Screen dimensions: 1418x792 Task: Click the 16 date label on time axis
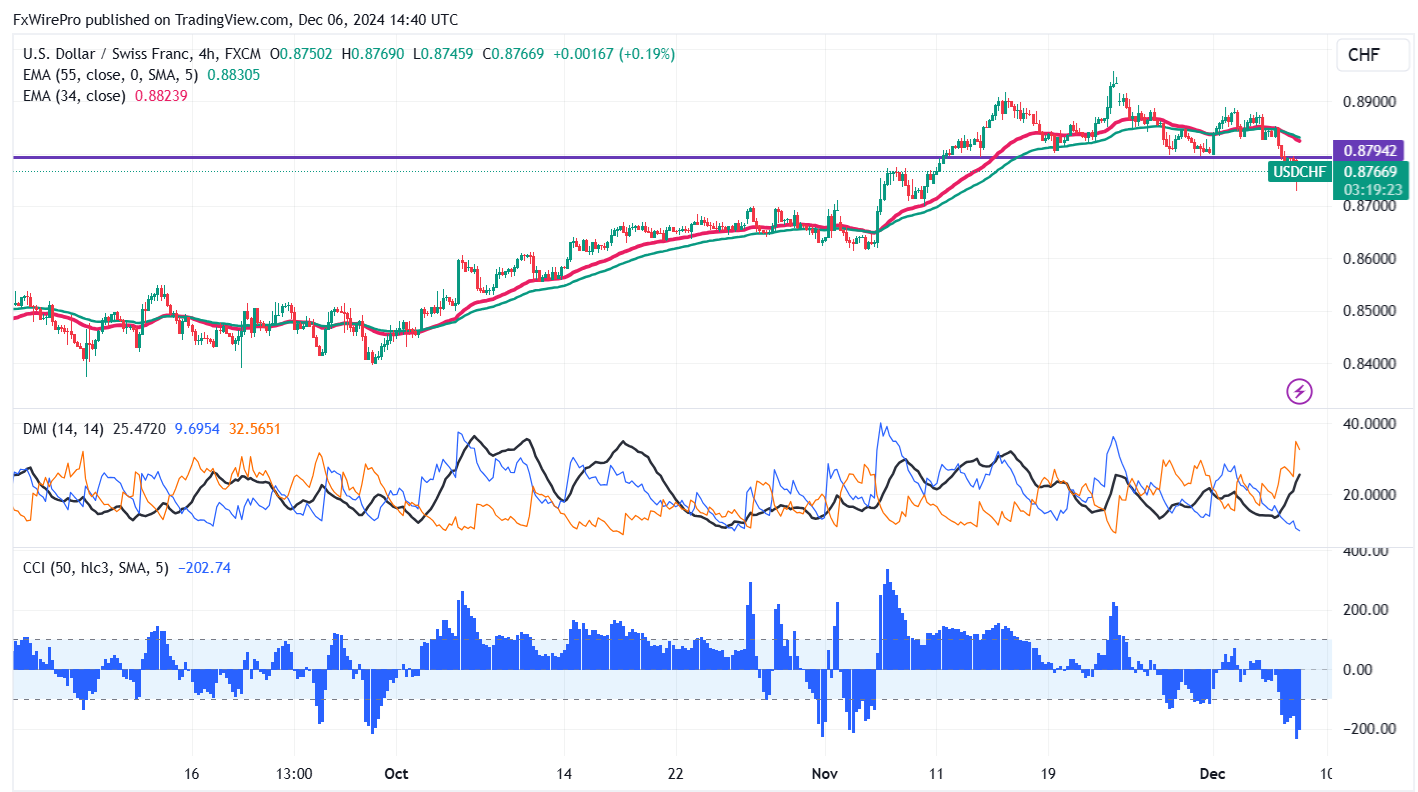192,774
